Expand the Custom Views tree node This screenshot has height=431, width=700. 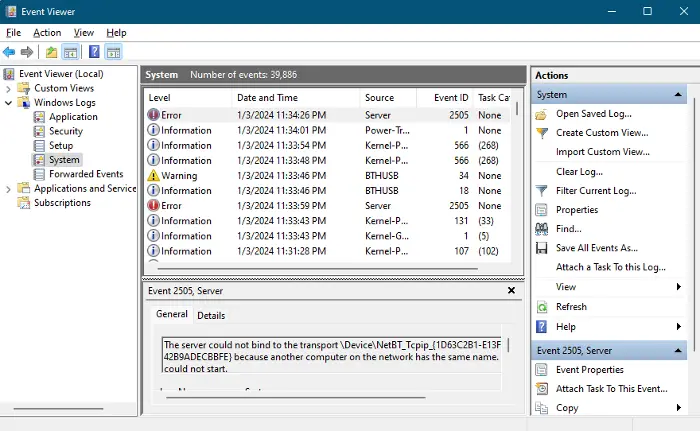[9, 88]
